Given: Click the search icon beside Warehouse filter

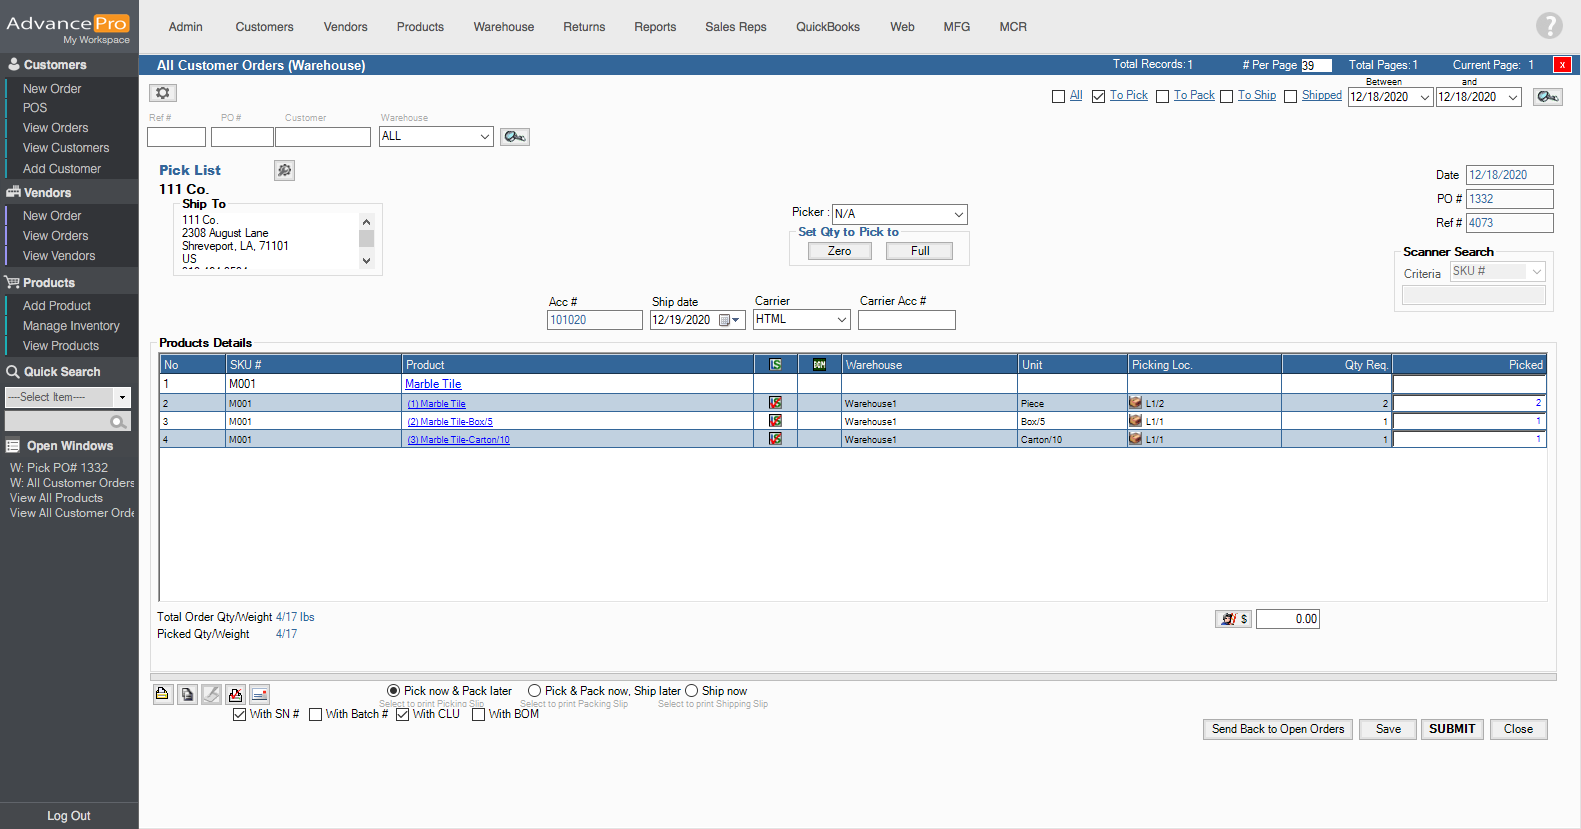Looking at the screenshot, I should (514, 137).
